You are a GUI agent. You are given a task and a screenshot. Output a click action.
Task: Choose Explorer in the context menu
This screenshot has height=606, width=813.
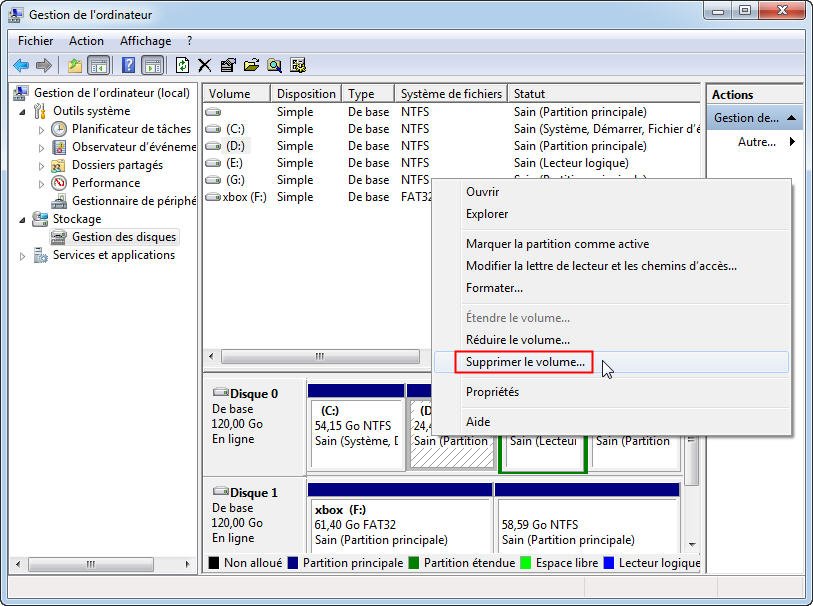[x=612, y=214]
